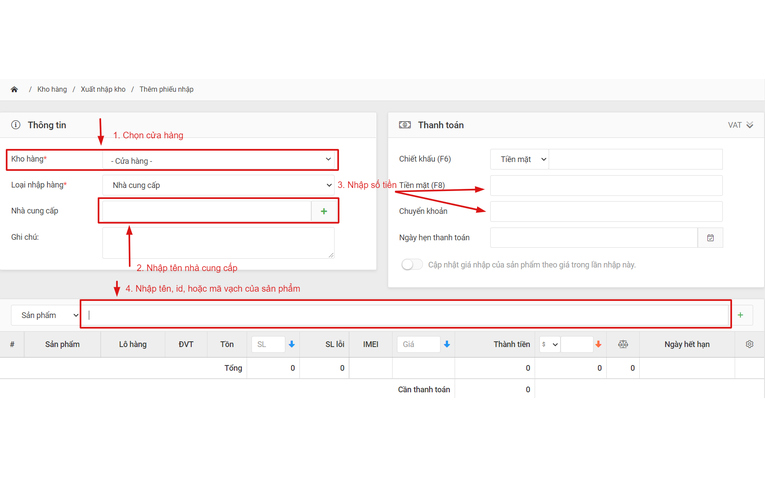765x478 pixels.
Task: Click the Tồn column header
Action: [x=227, y=344]
